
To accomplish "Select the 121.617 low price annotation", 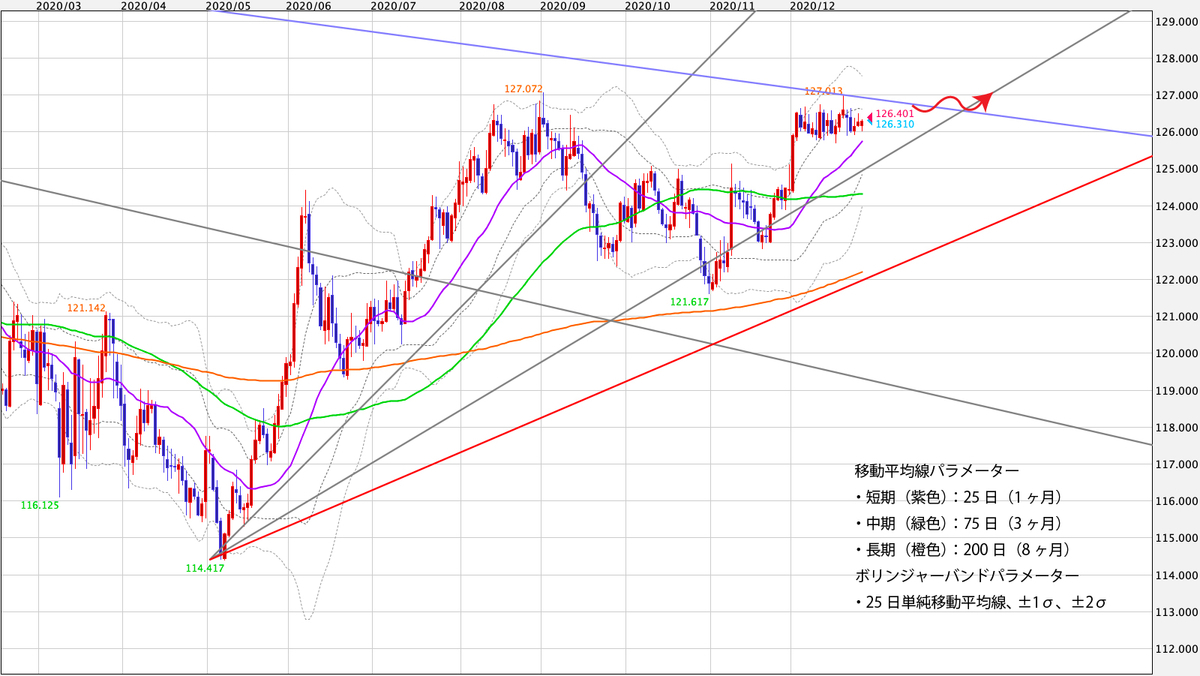I will 690,300.
